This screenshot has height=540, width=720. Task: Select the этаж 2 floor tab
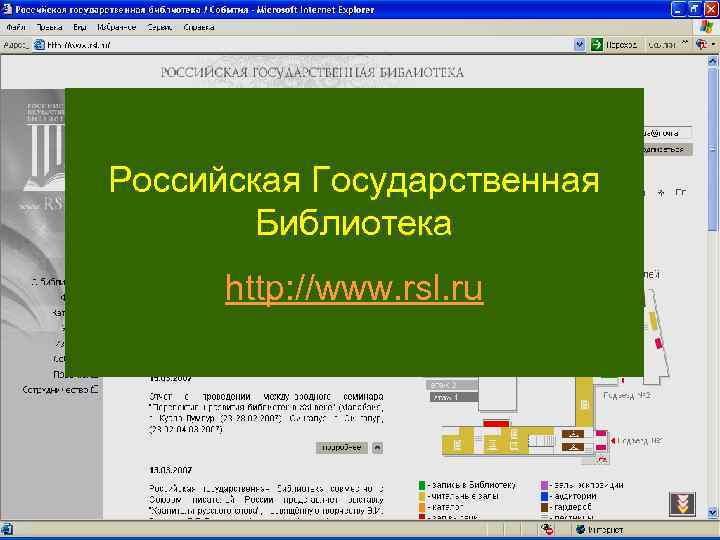point(452,384)
